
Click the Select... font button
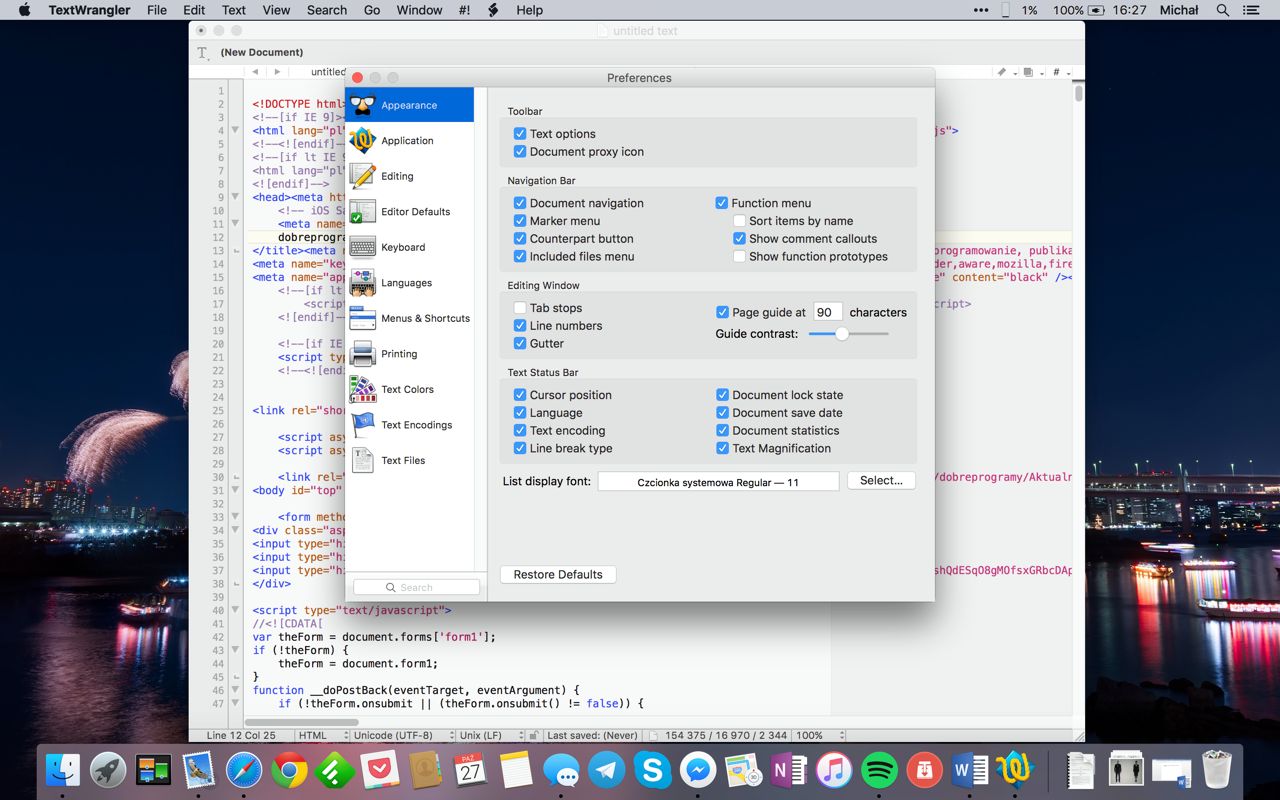[x=881, y=481]
